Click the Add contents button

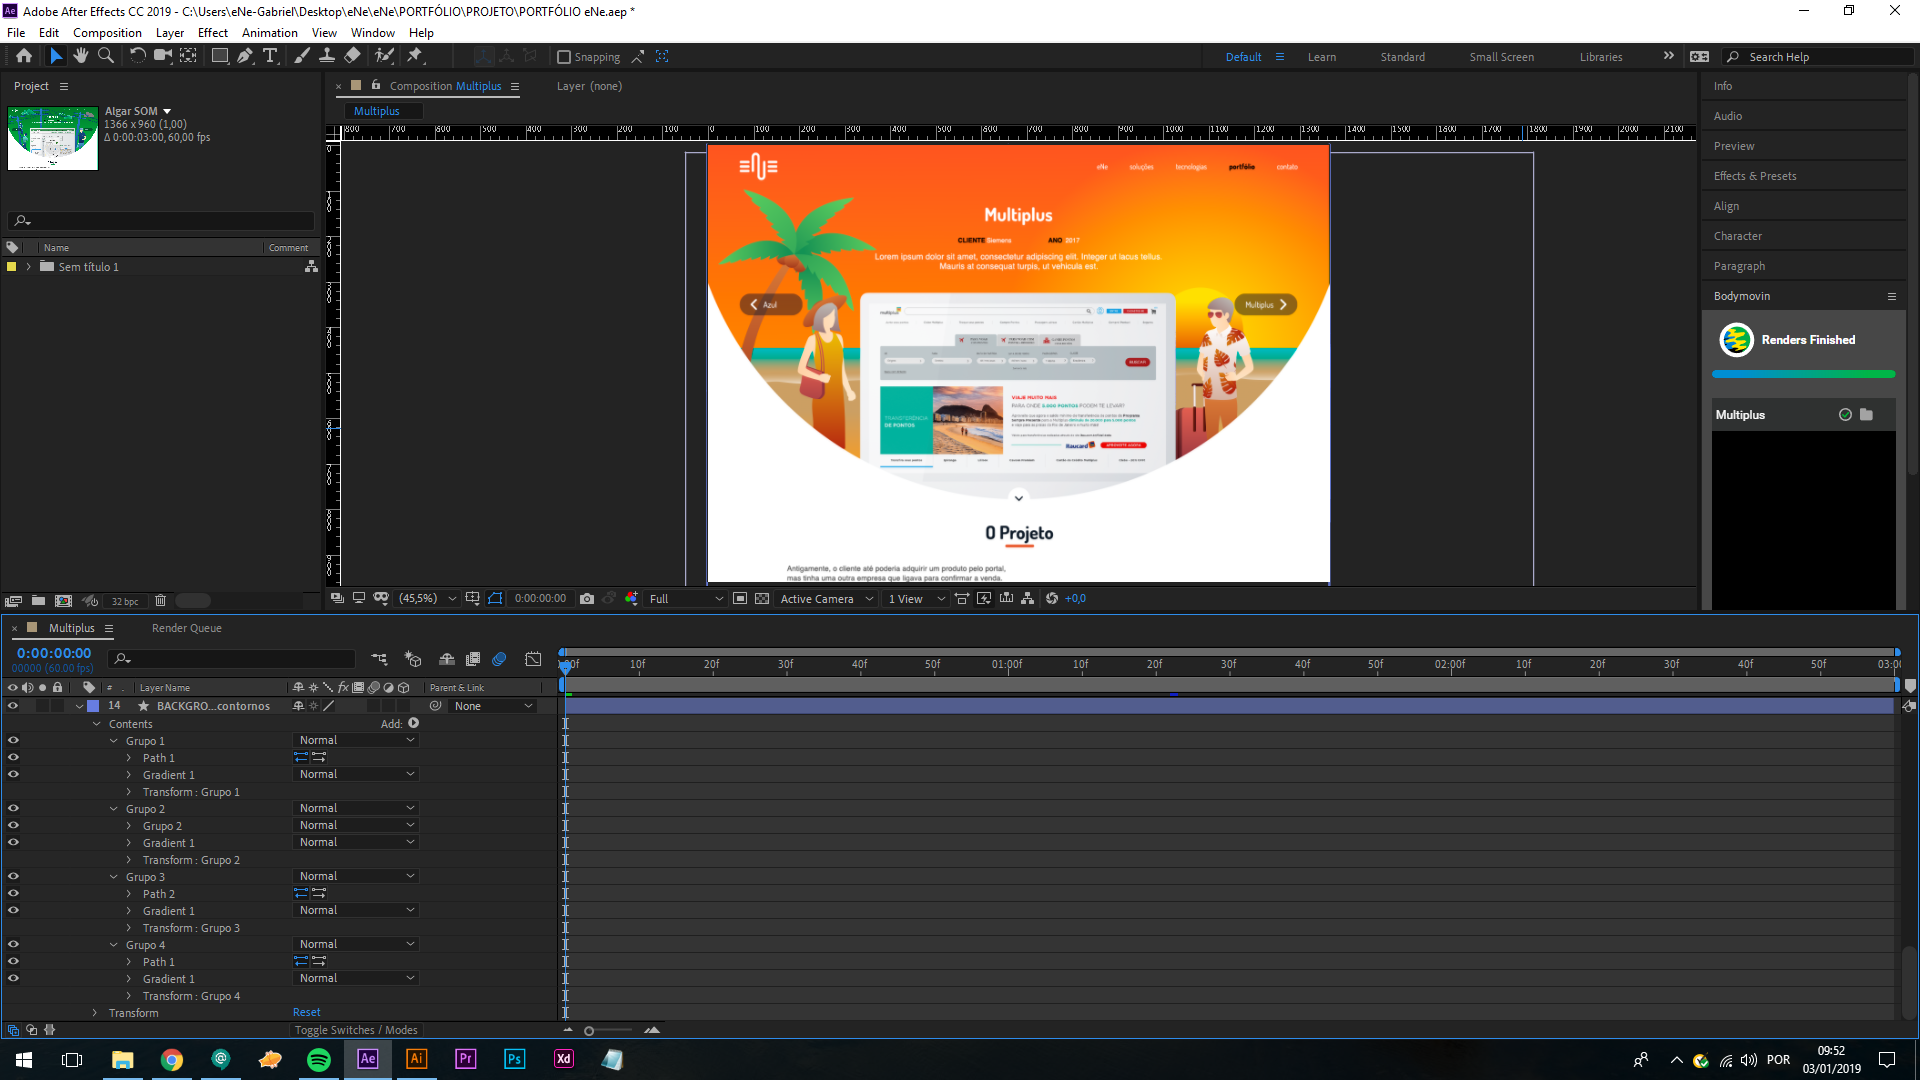pyautogui.click(x=414, y=723)
